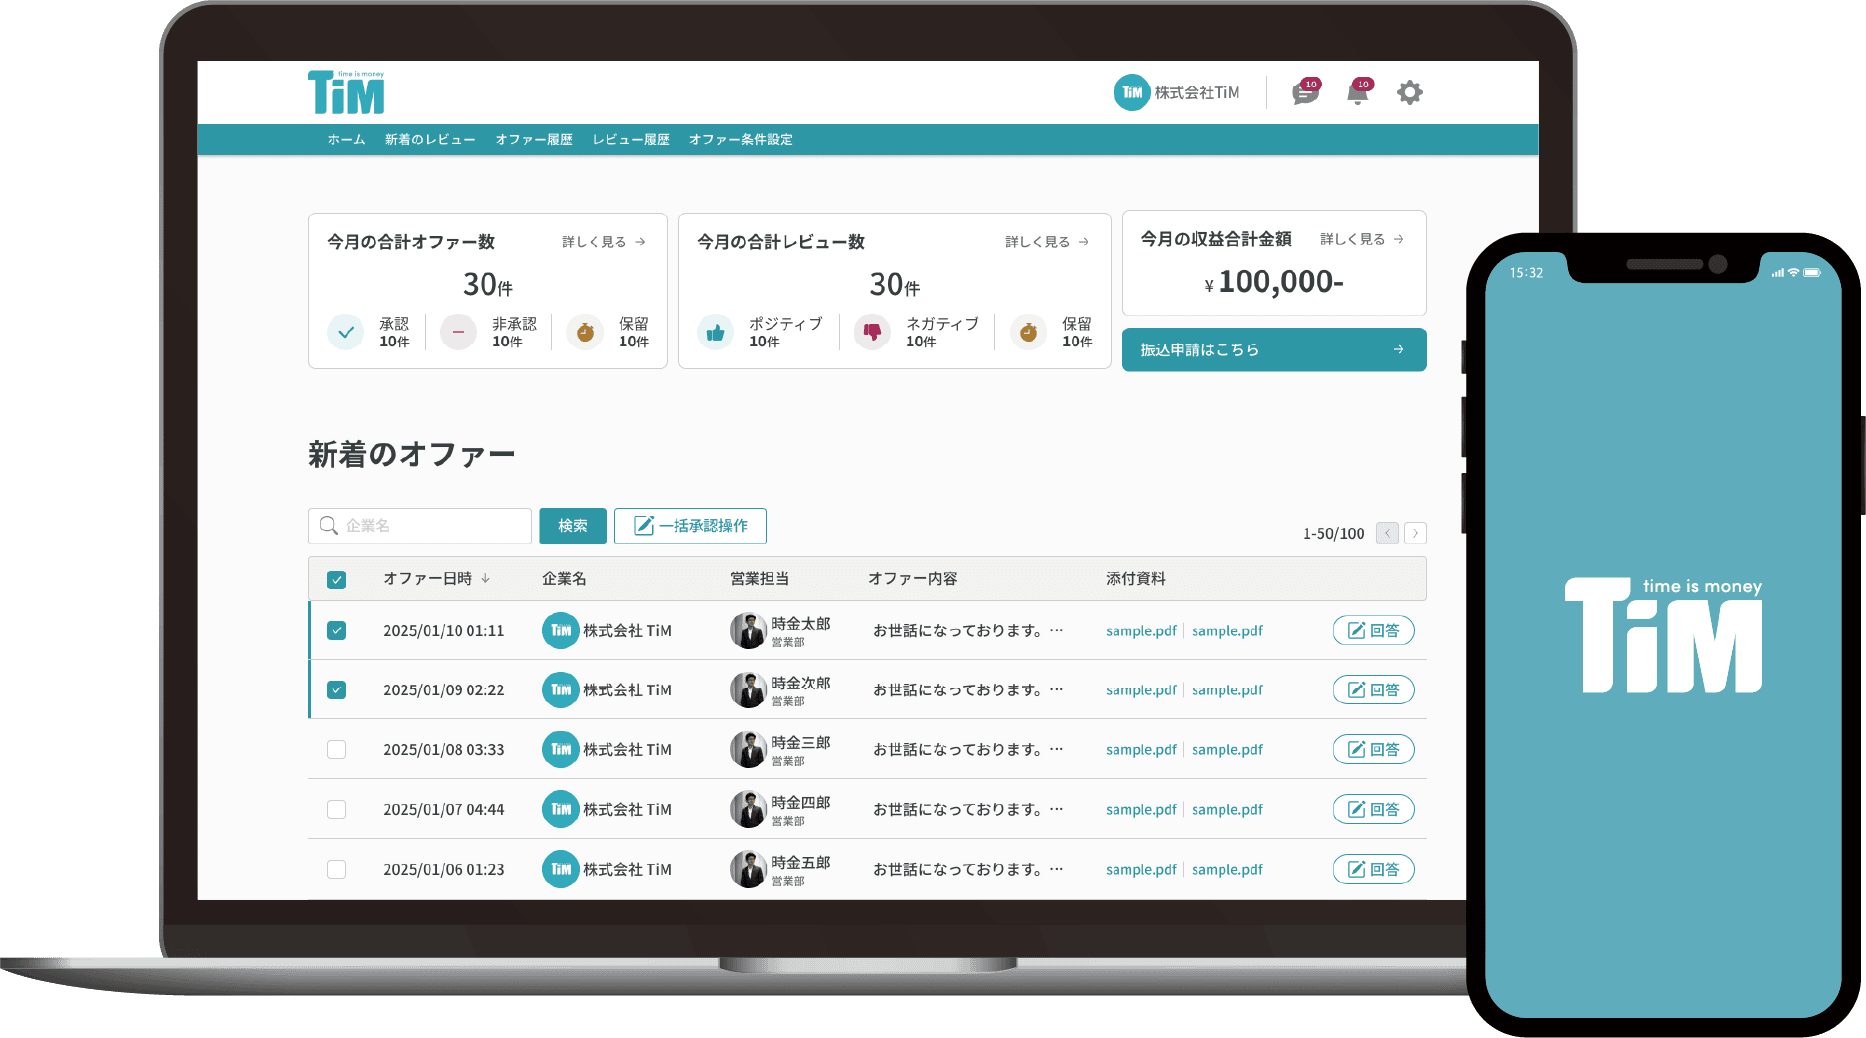Click the thumbs-down negative reviews icon
The width and height of the screenshot is (1866, 1038).
pyautogui.click(x=872, y=333)
